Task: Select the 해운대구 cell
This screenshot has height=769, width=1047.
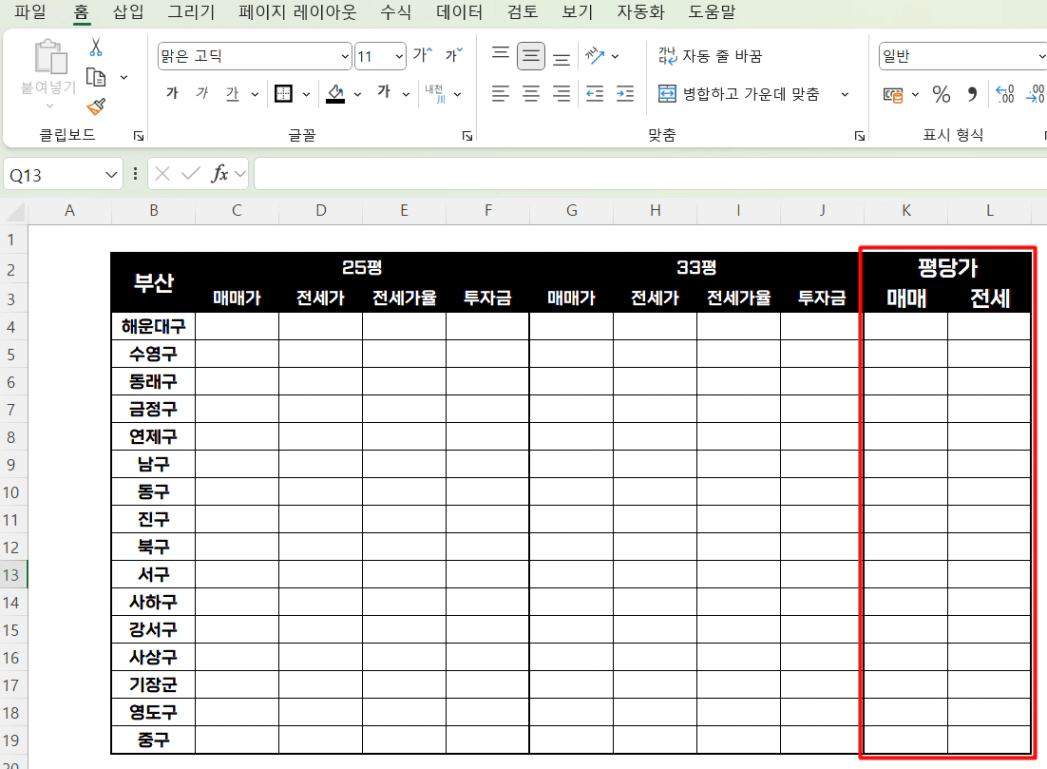Action: tap(153, 326)
